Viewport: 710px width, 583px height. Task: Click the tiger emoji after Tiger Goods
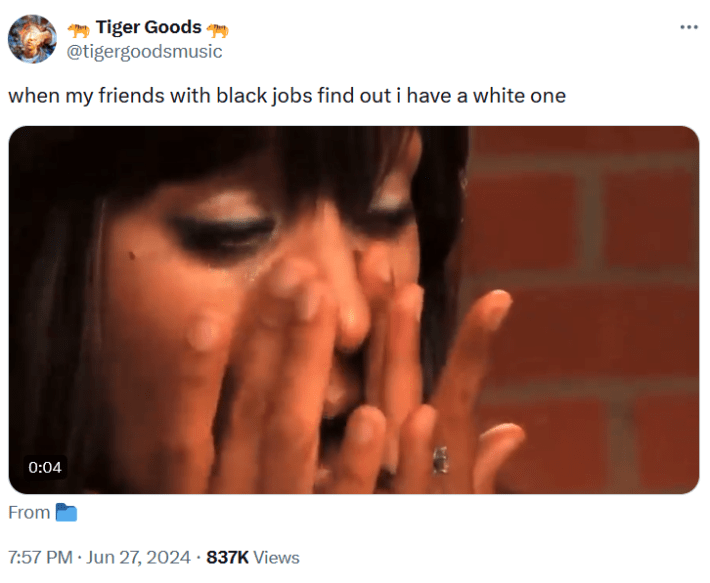(218, 30)
